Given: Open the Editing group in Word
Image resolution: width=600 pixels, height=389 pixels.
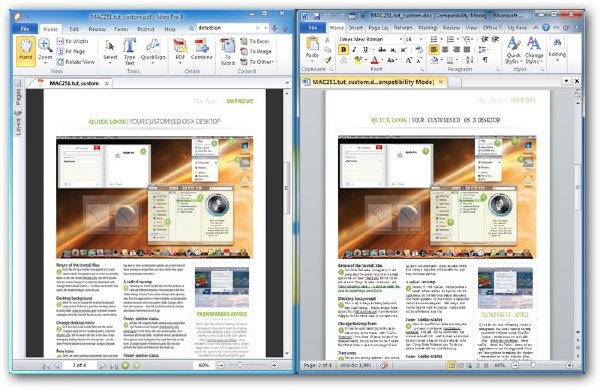Looking at the screenshot, I should (x=557, y=49).
